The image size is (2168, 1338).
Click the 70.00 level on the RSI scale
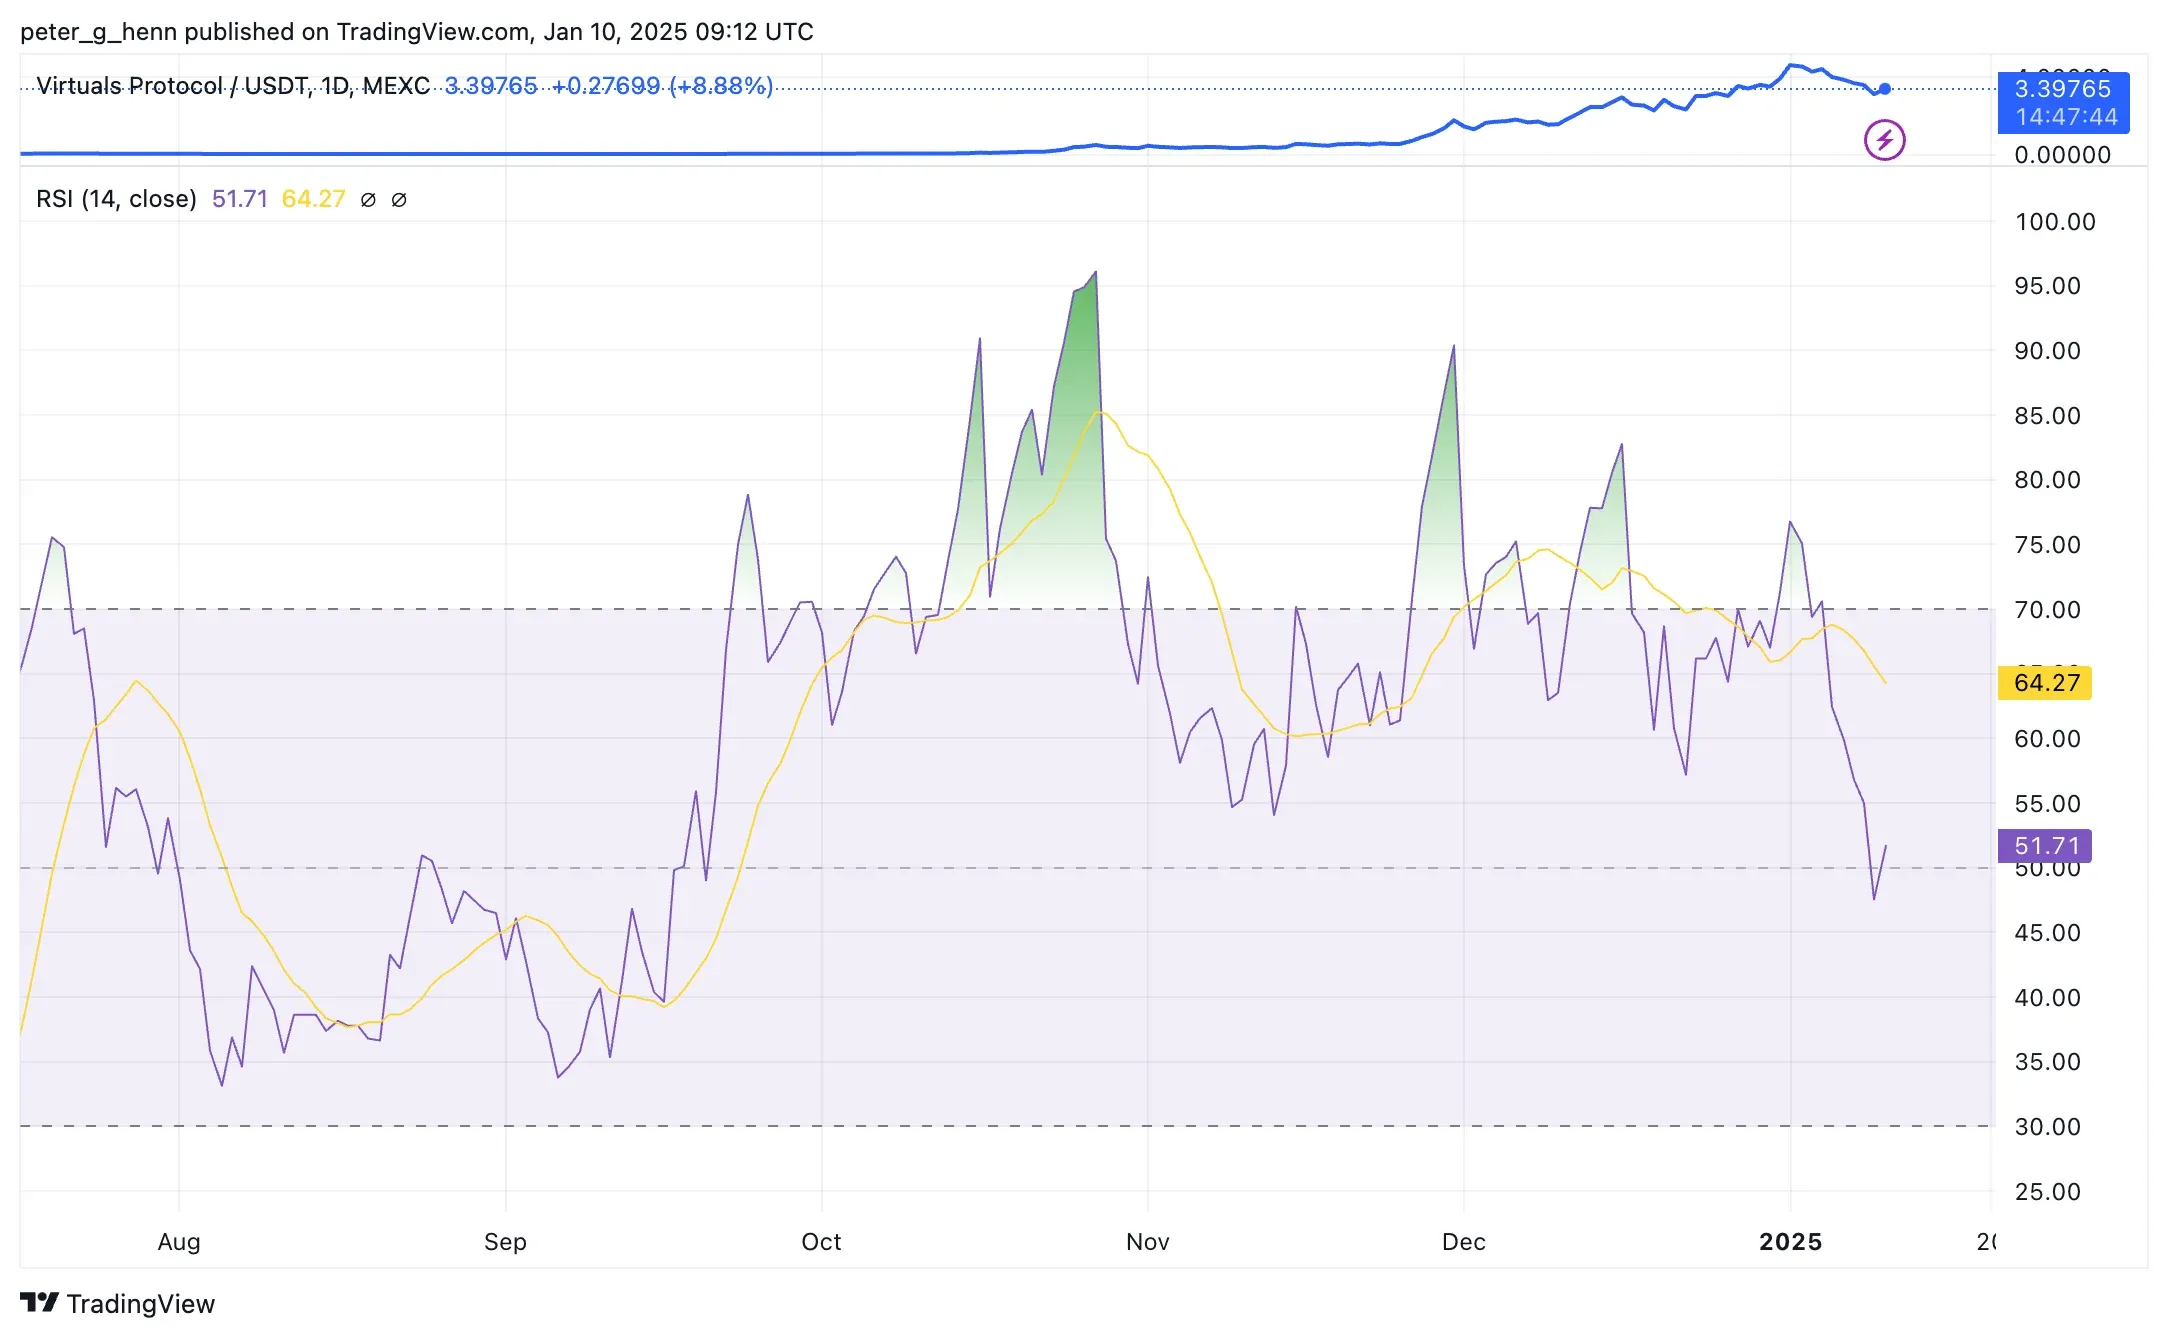click(x=2050, y=610)
